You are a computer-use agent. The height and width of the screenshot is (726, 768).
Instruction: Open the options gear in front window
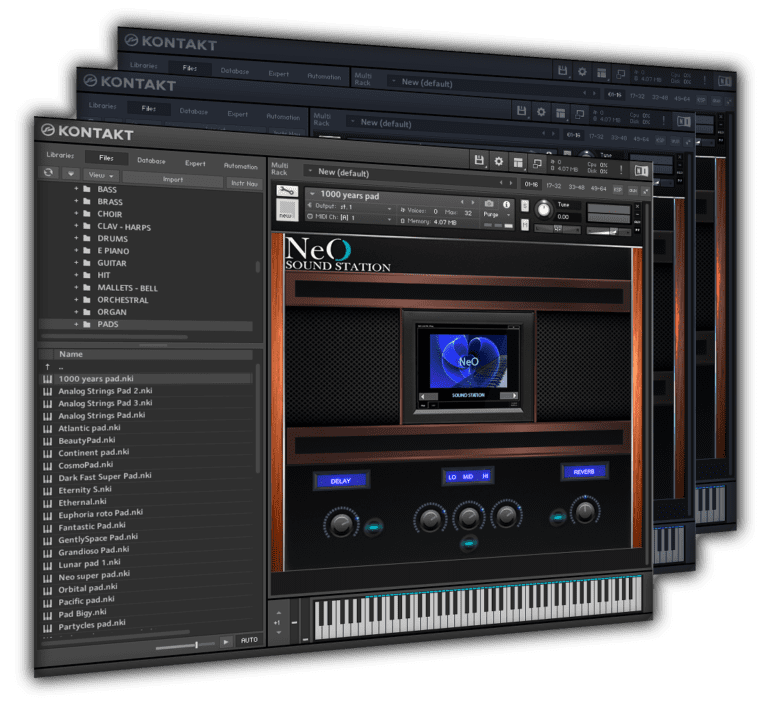[x=499, y=161]
